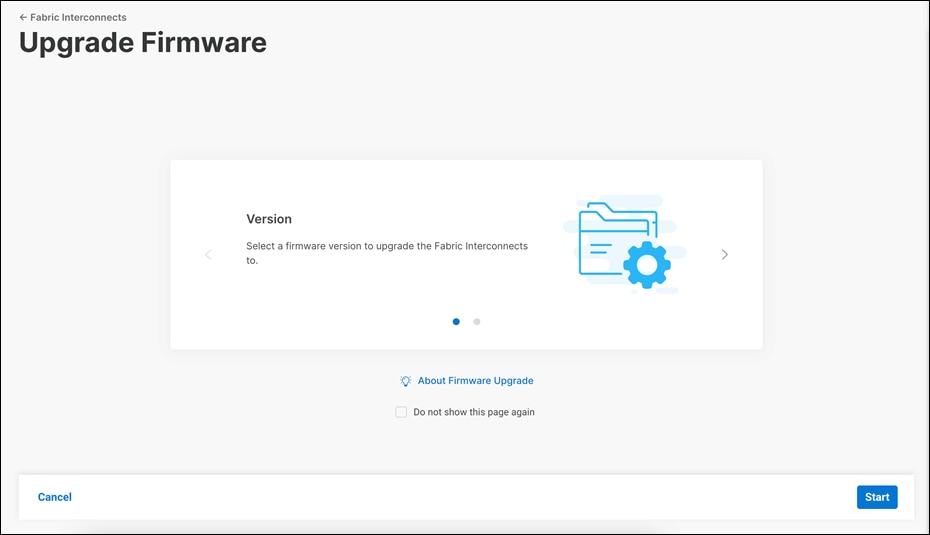Advance carousel with the right chevron
Image resolution: width=930 pixels, height=535 pixels.
tap(724, 254)
